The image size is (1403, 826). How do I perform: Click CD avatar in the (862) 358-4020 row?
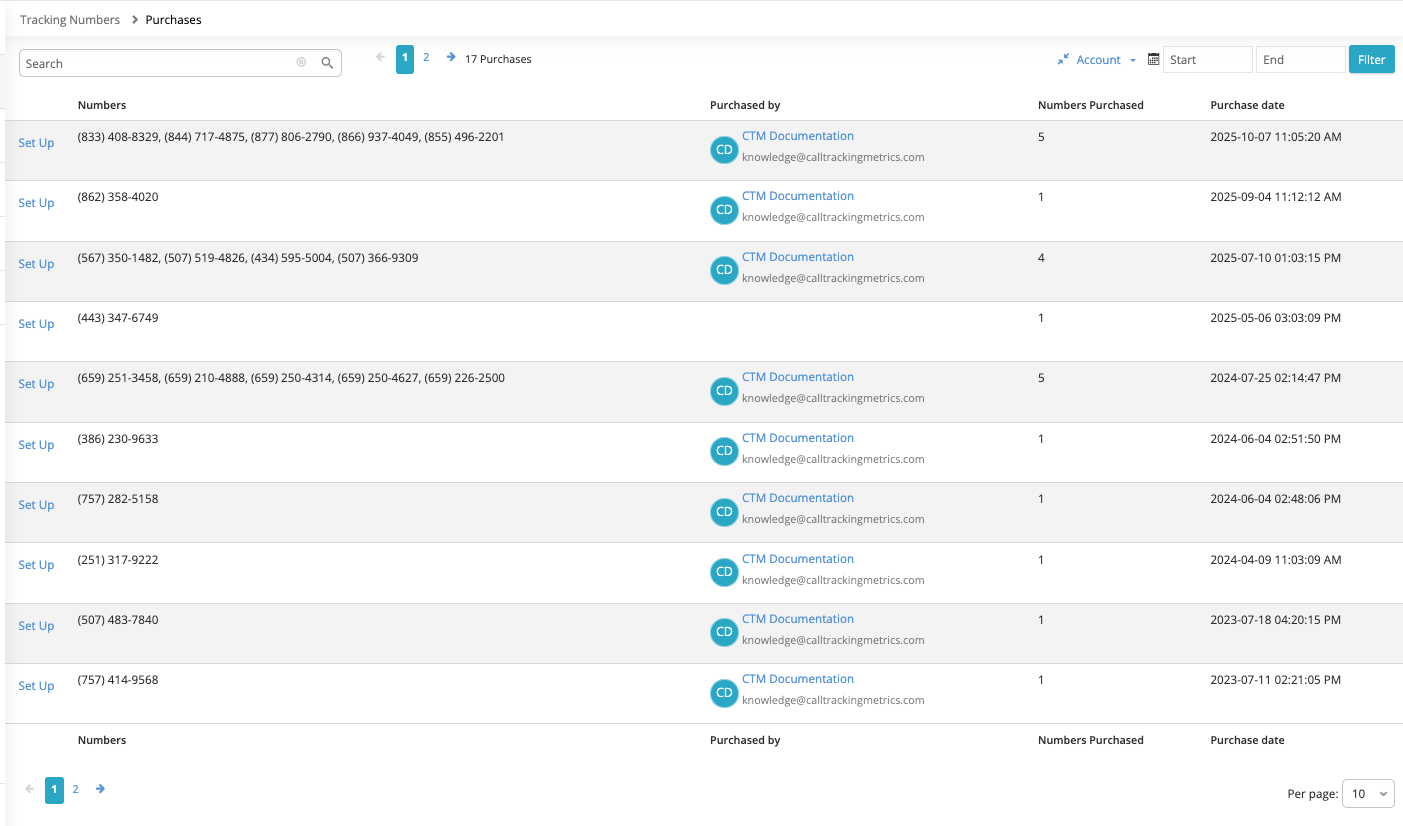coord(724,210)
